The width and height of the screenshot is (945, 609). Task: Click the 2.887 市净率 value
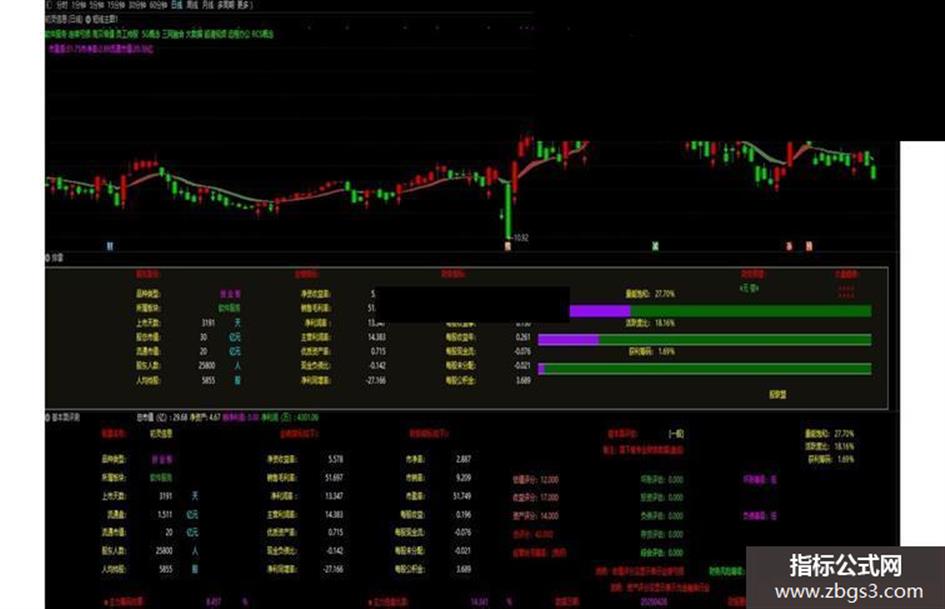pos(463,459)
